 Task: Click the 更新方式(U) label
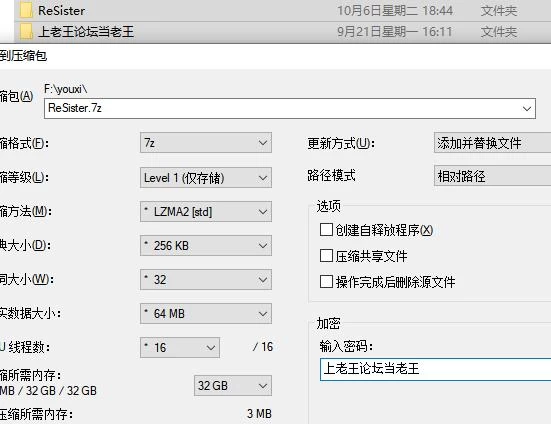pyautogui.click(x=341, y=143)
